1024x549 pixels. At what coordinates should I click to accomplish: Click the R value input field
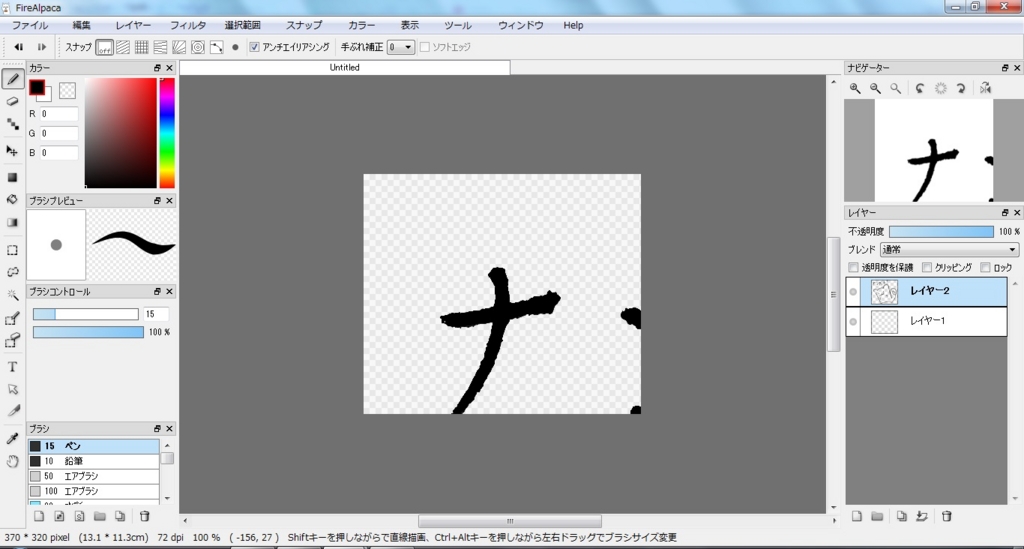(59, 114)
